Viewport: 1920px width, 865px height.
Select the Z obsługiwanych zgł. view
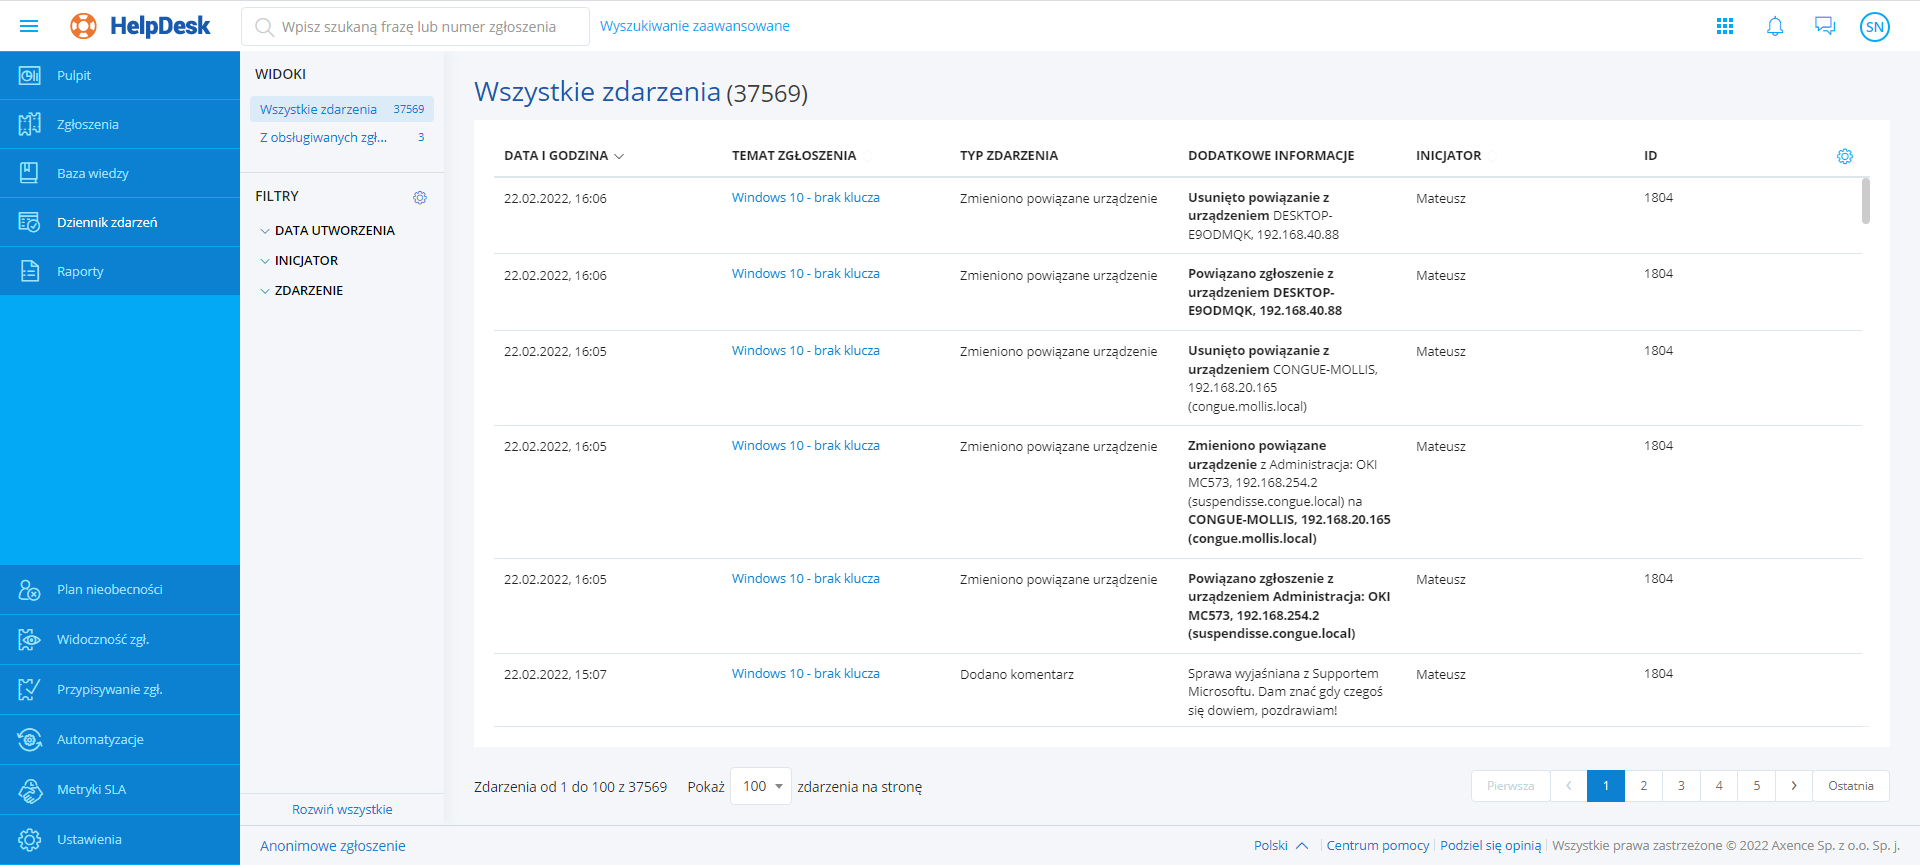point(324,138)
